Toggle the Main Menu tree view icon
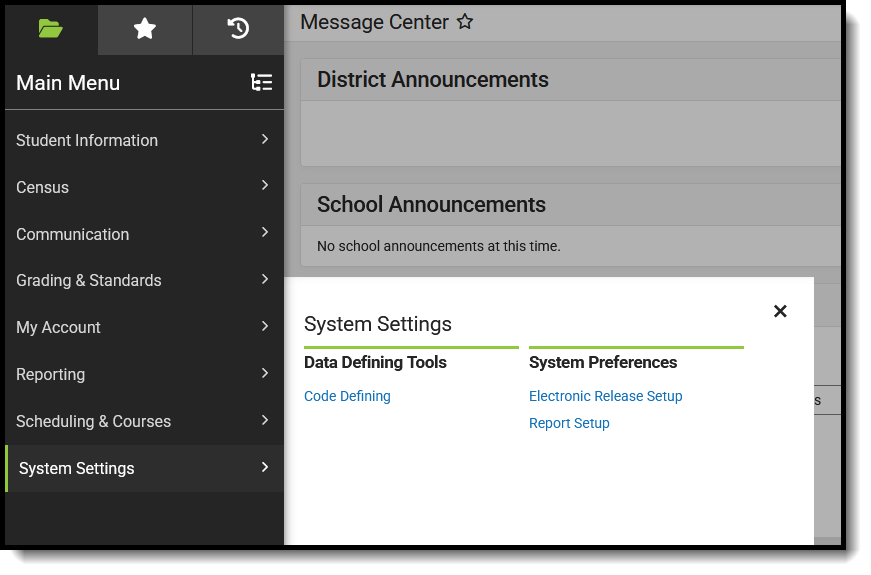 (x=261, y=83)
